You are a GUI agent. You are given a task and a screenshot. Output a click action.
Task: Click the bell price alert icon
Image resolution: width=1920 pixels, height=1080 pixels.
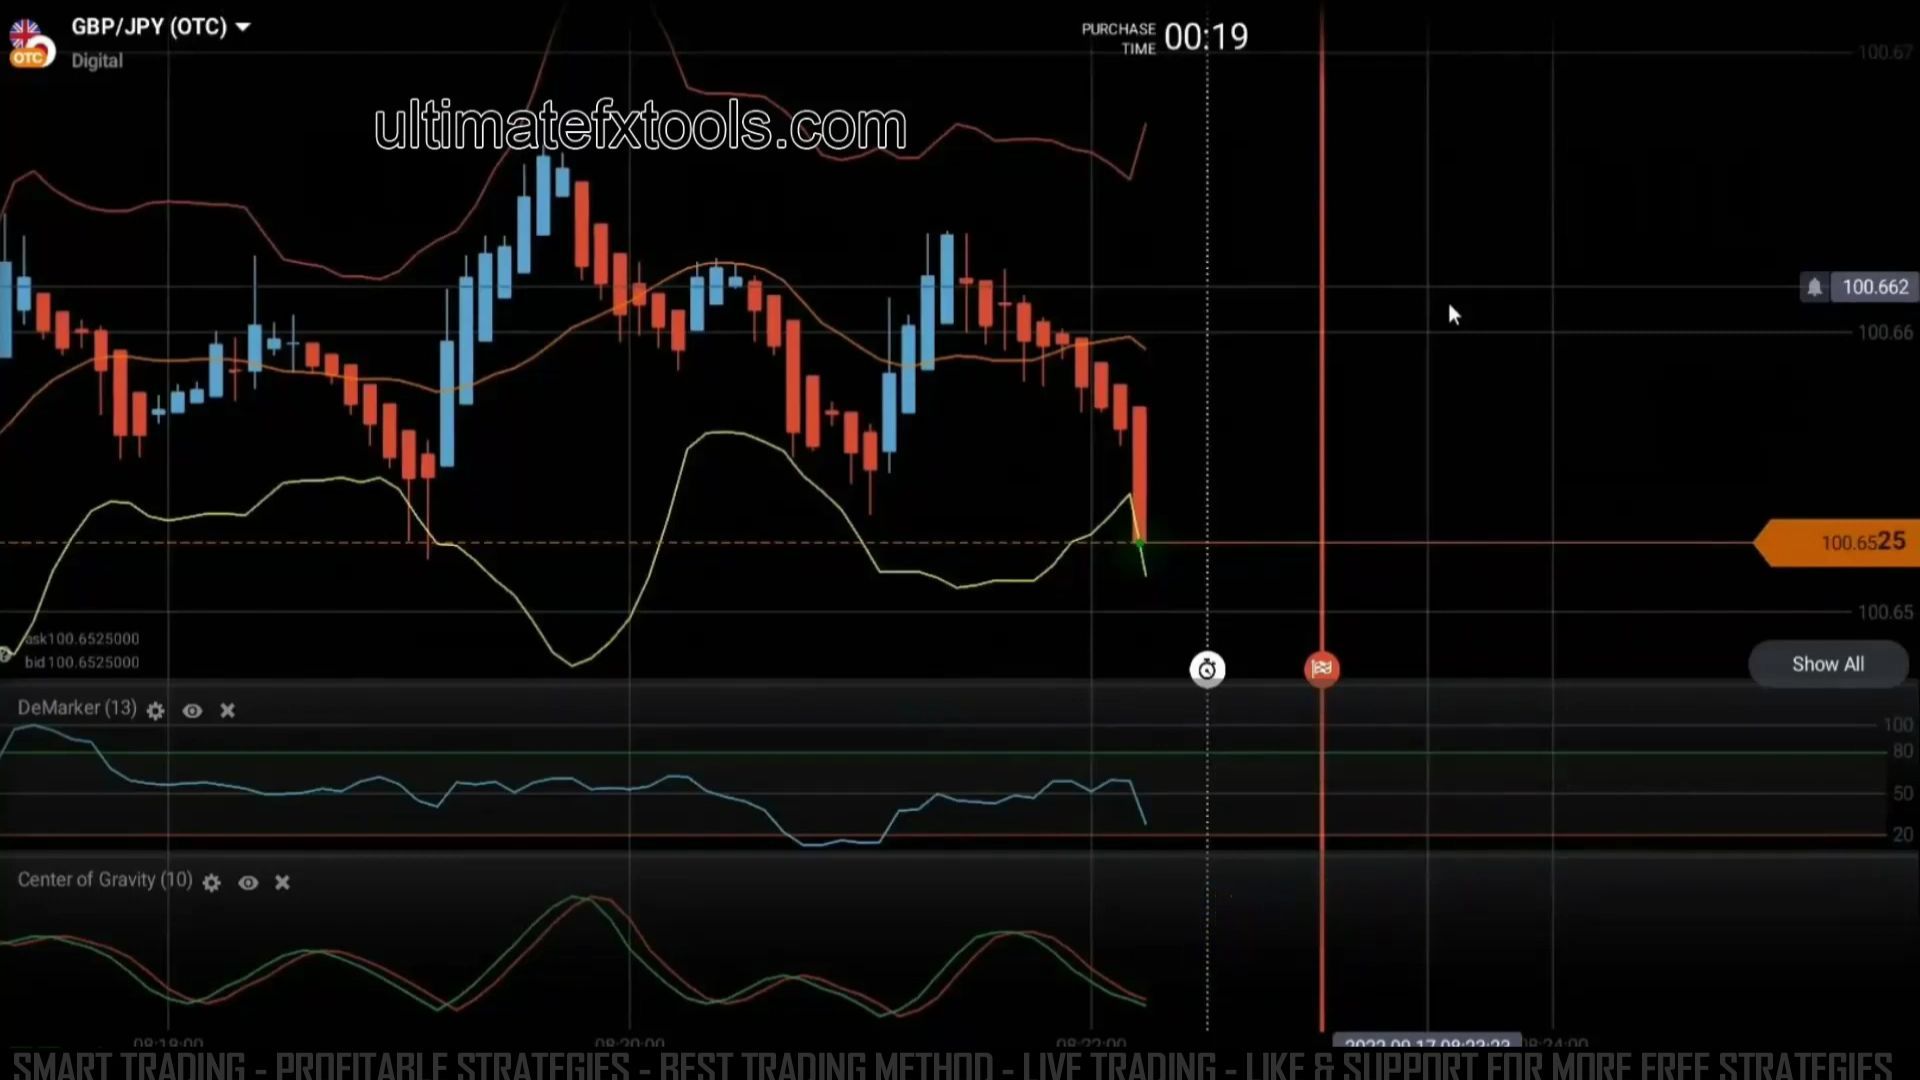(x=1814, y=288)
